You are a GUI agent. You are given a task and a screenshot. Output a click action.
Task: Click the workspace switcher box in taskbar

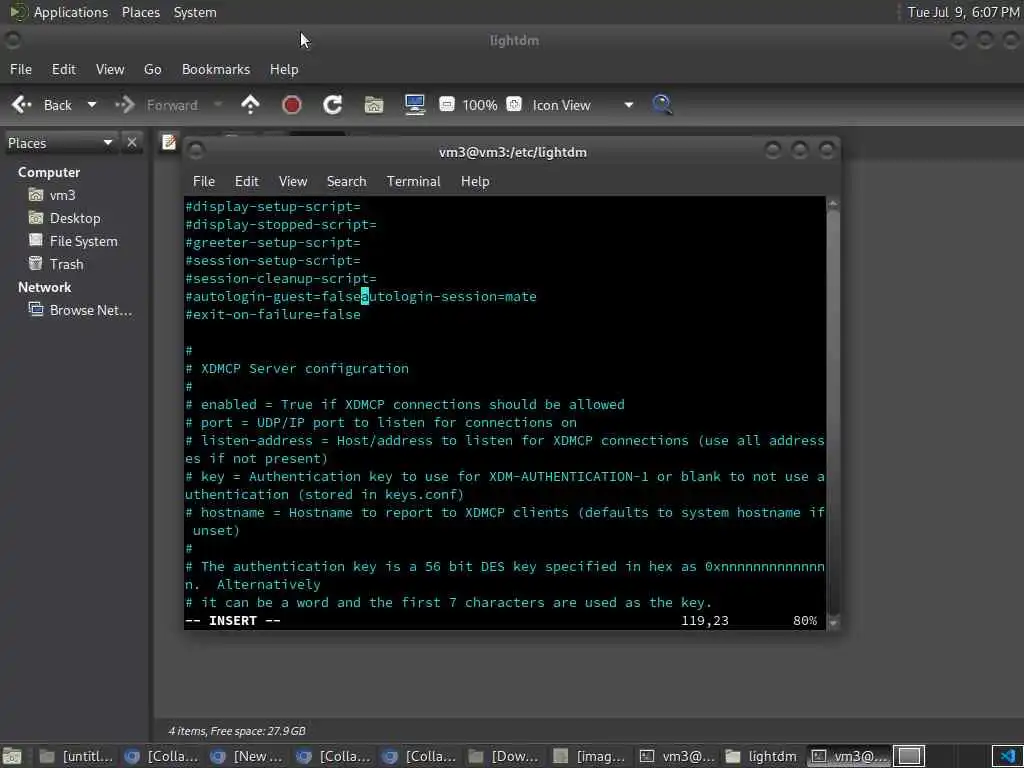tap(909, 756)
